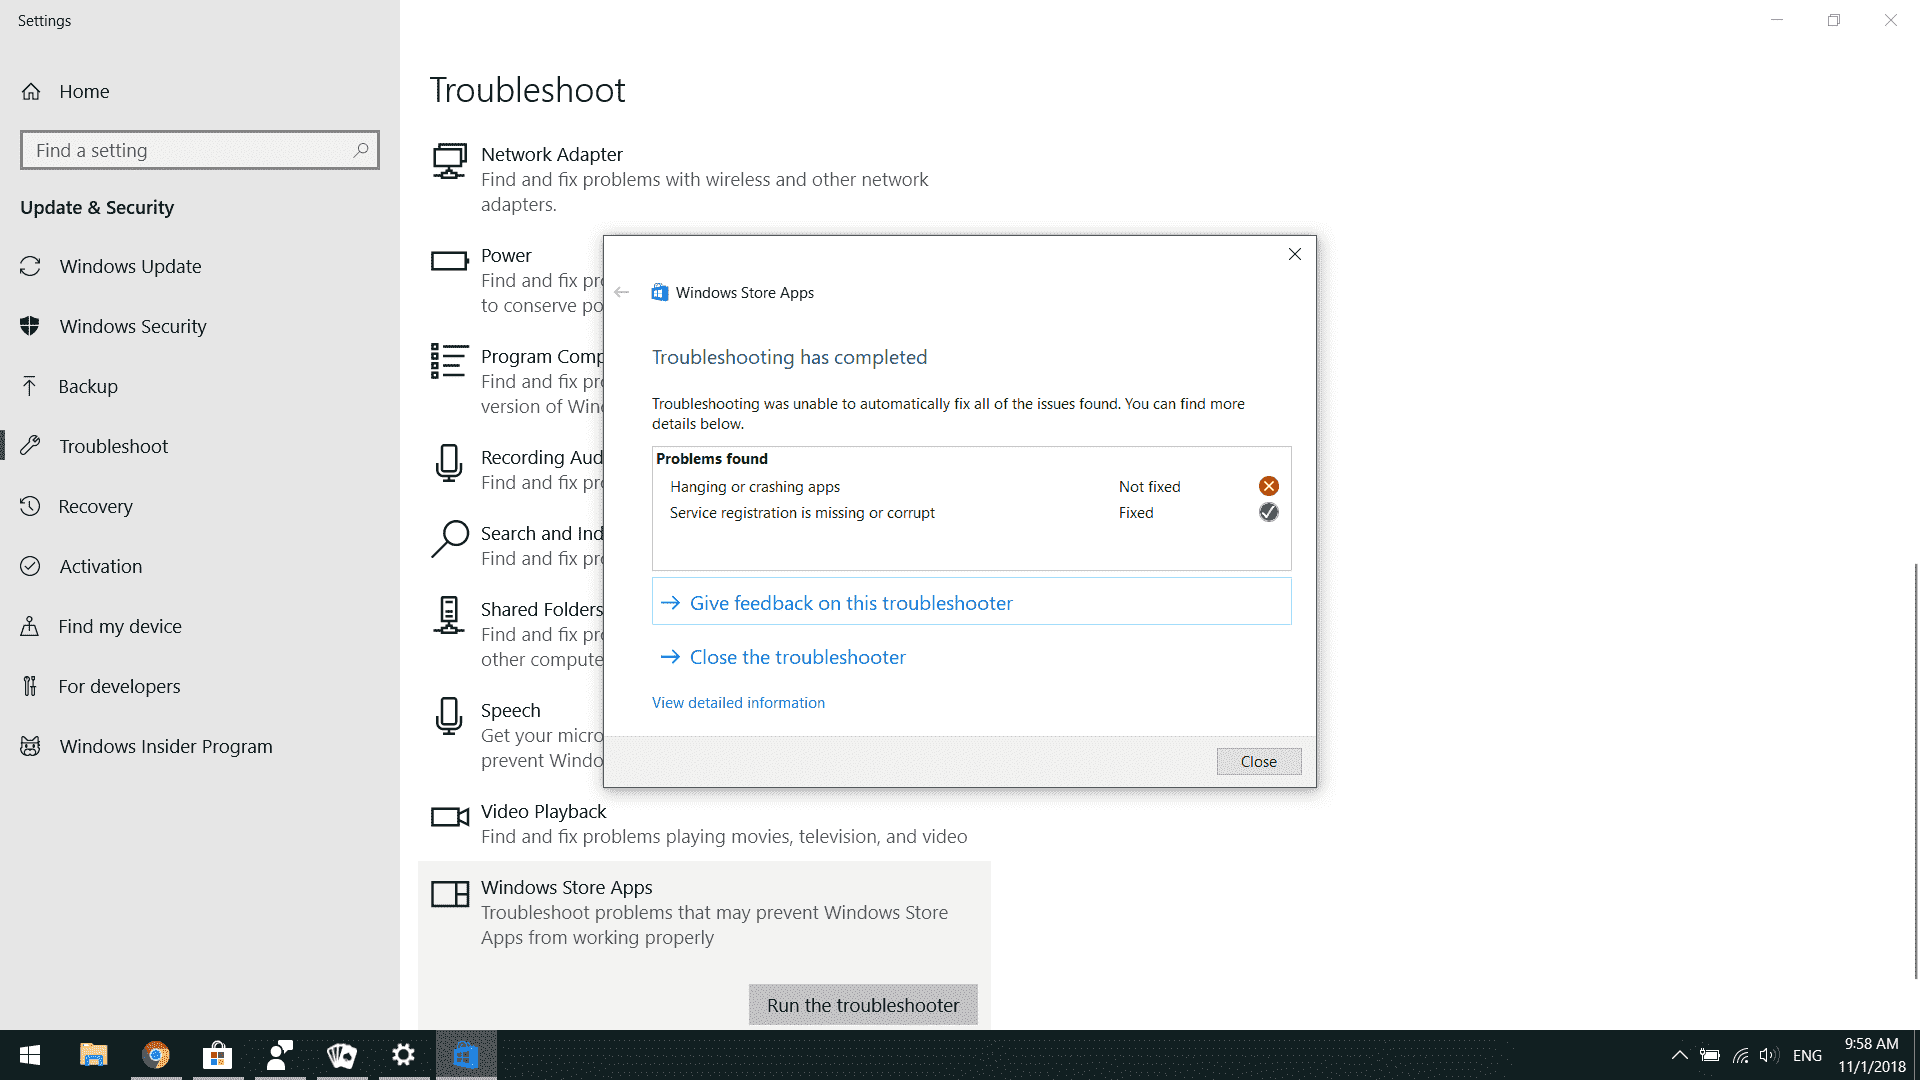The width and height of the screenshot is (1920, 1080).
Task: Click the Search and Indexing magnifier icon
Action: click(449, 538)
